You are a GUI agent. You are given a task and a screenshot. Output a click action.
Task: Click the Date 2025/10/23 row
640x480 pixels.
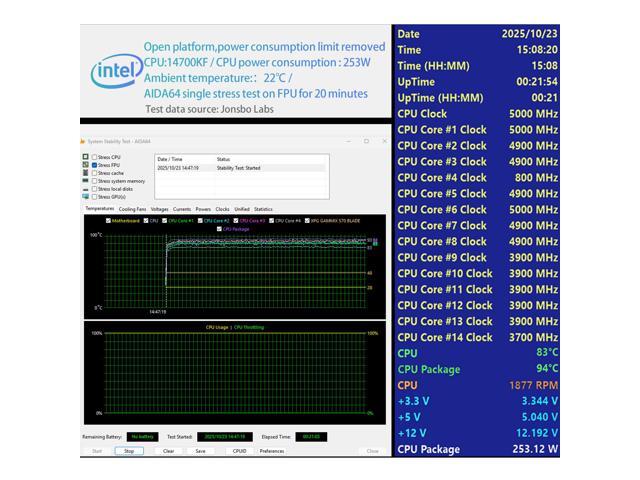tap(477, 34)
